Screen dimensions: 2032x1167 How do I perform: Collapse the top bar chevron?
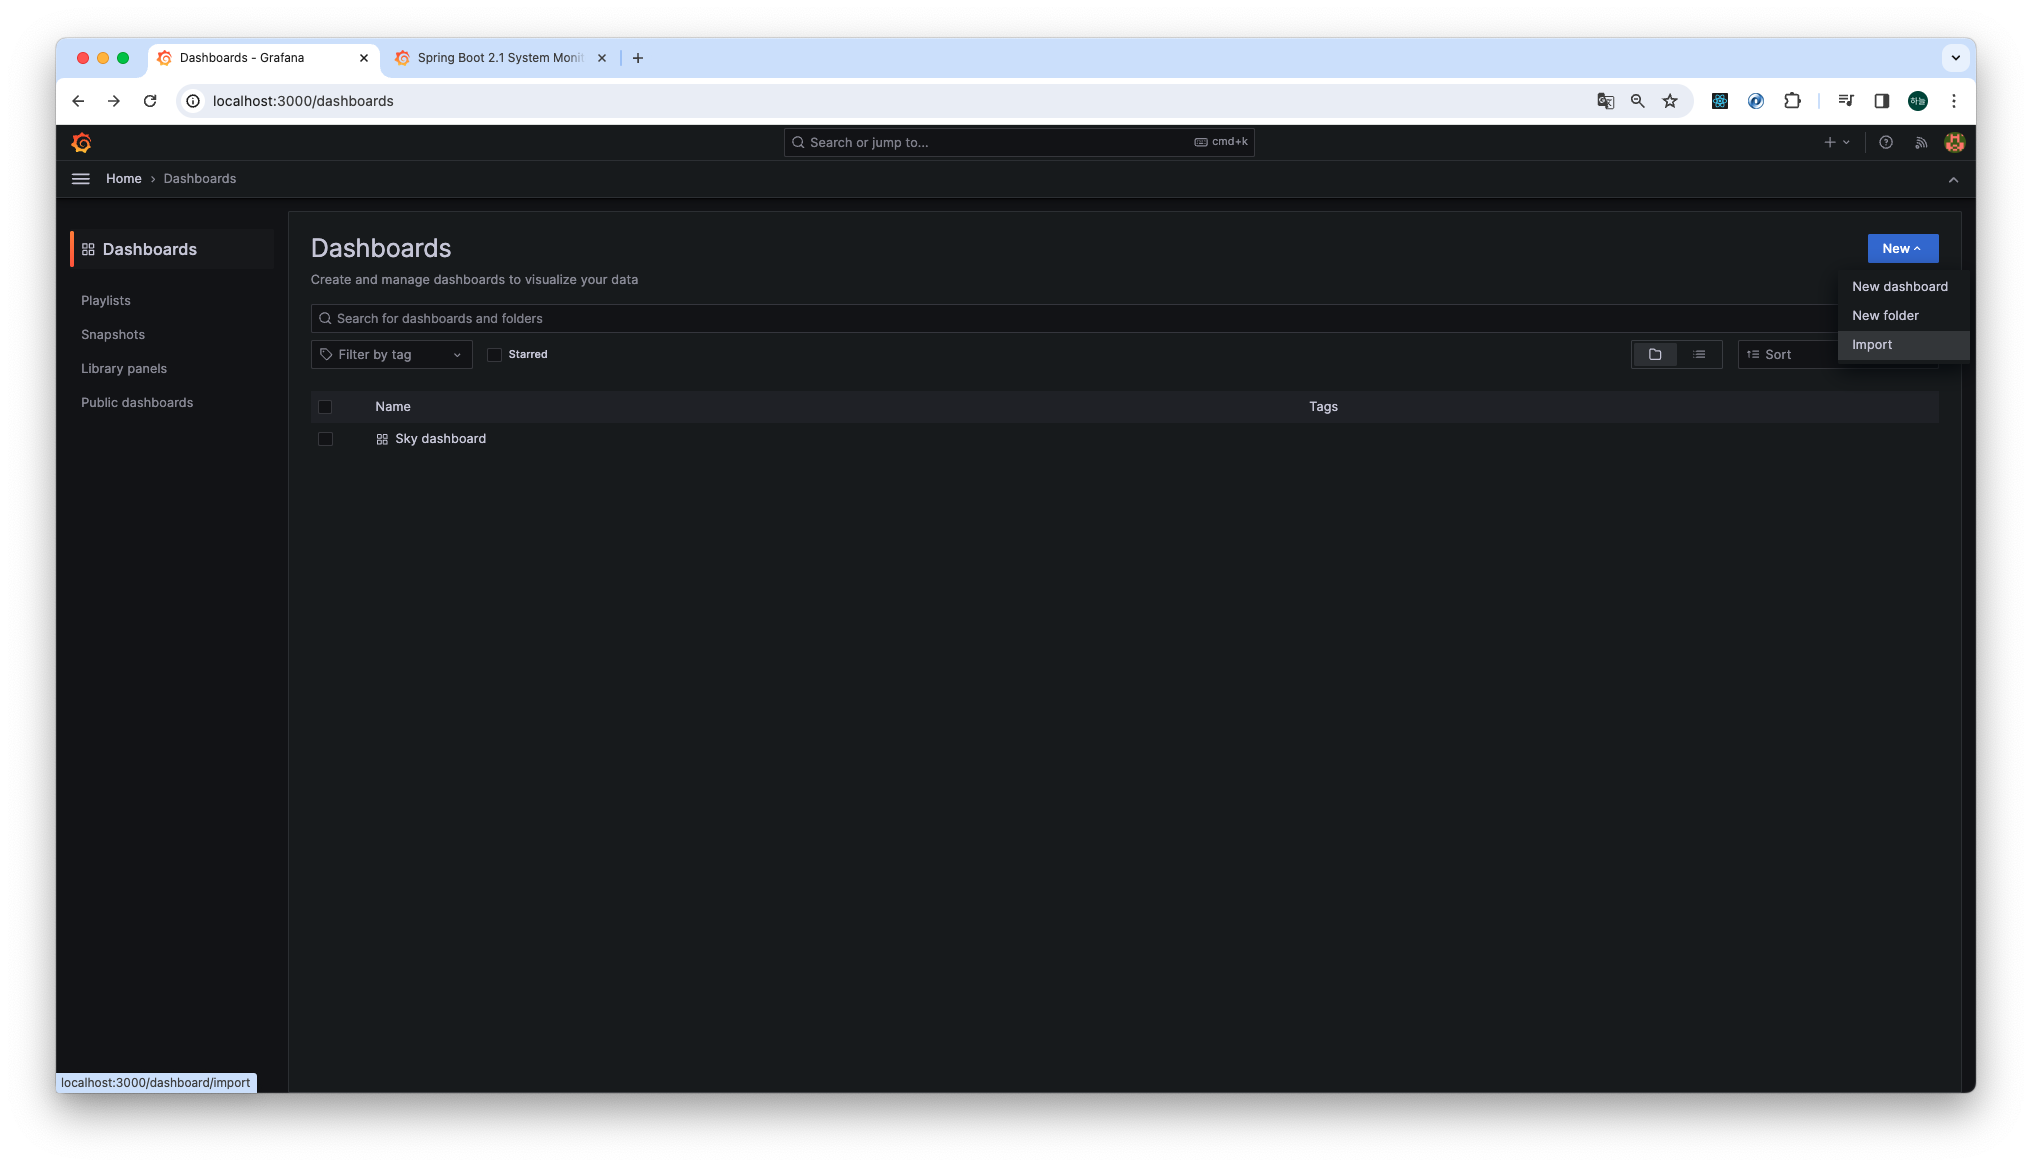pos(1953,180)
